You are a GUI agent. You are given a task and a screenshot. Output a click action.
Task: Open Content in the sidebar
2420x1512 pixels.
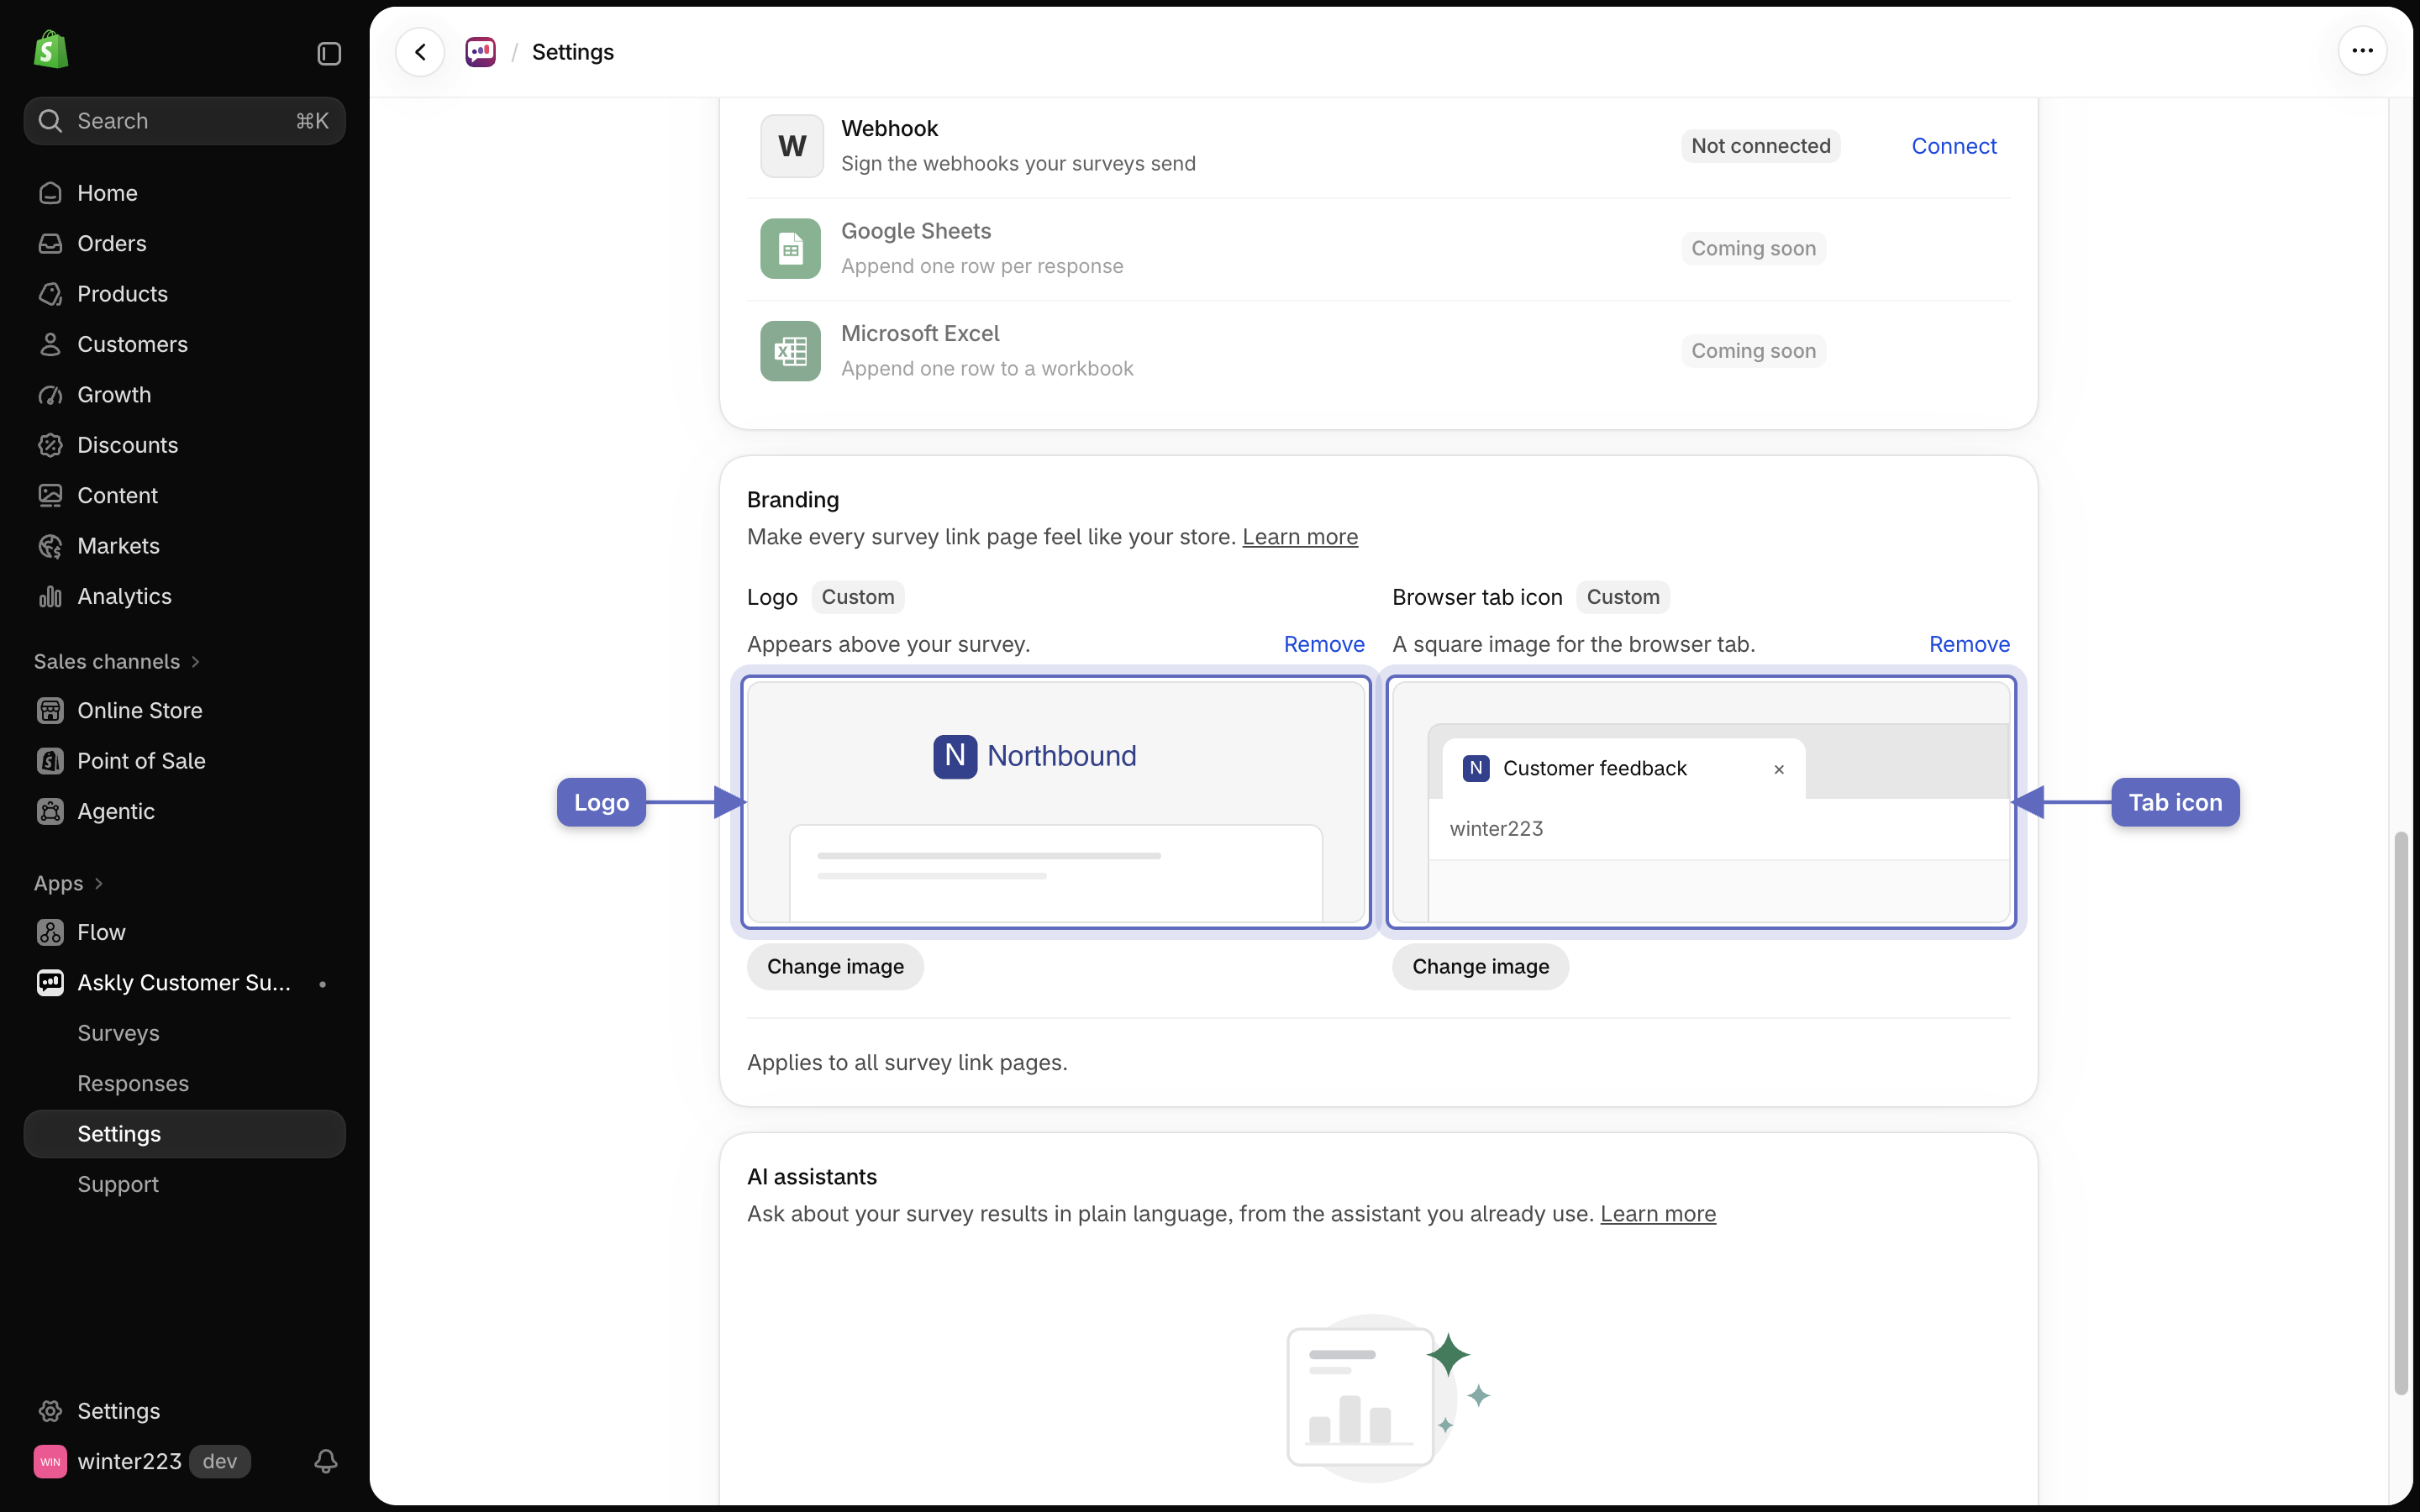(185, 496)
